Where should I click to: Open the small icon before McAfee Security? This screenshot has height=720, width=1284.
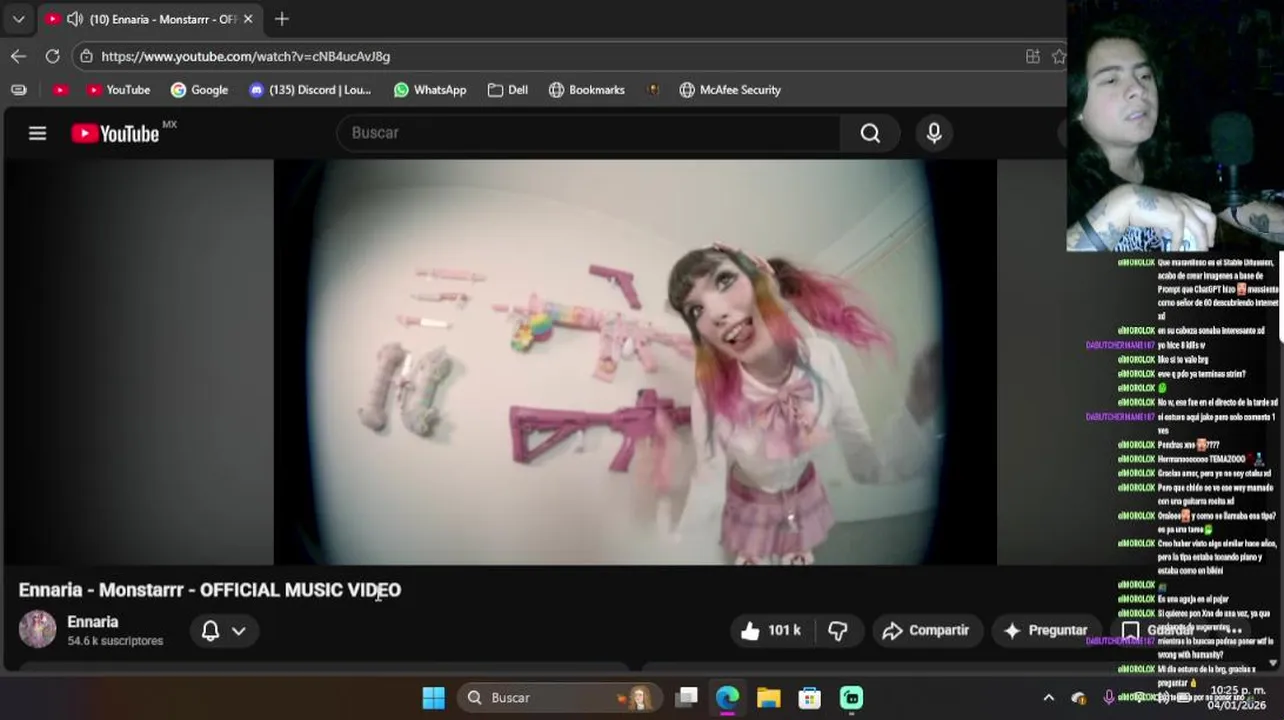(x=653, y=90)
